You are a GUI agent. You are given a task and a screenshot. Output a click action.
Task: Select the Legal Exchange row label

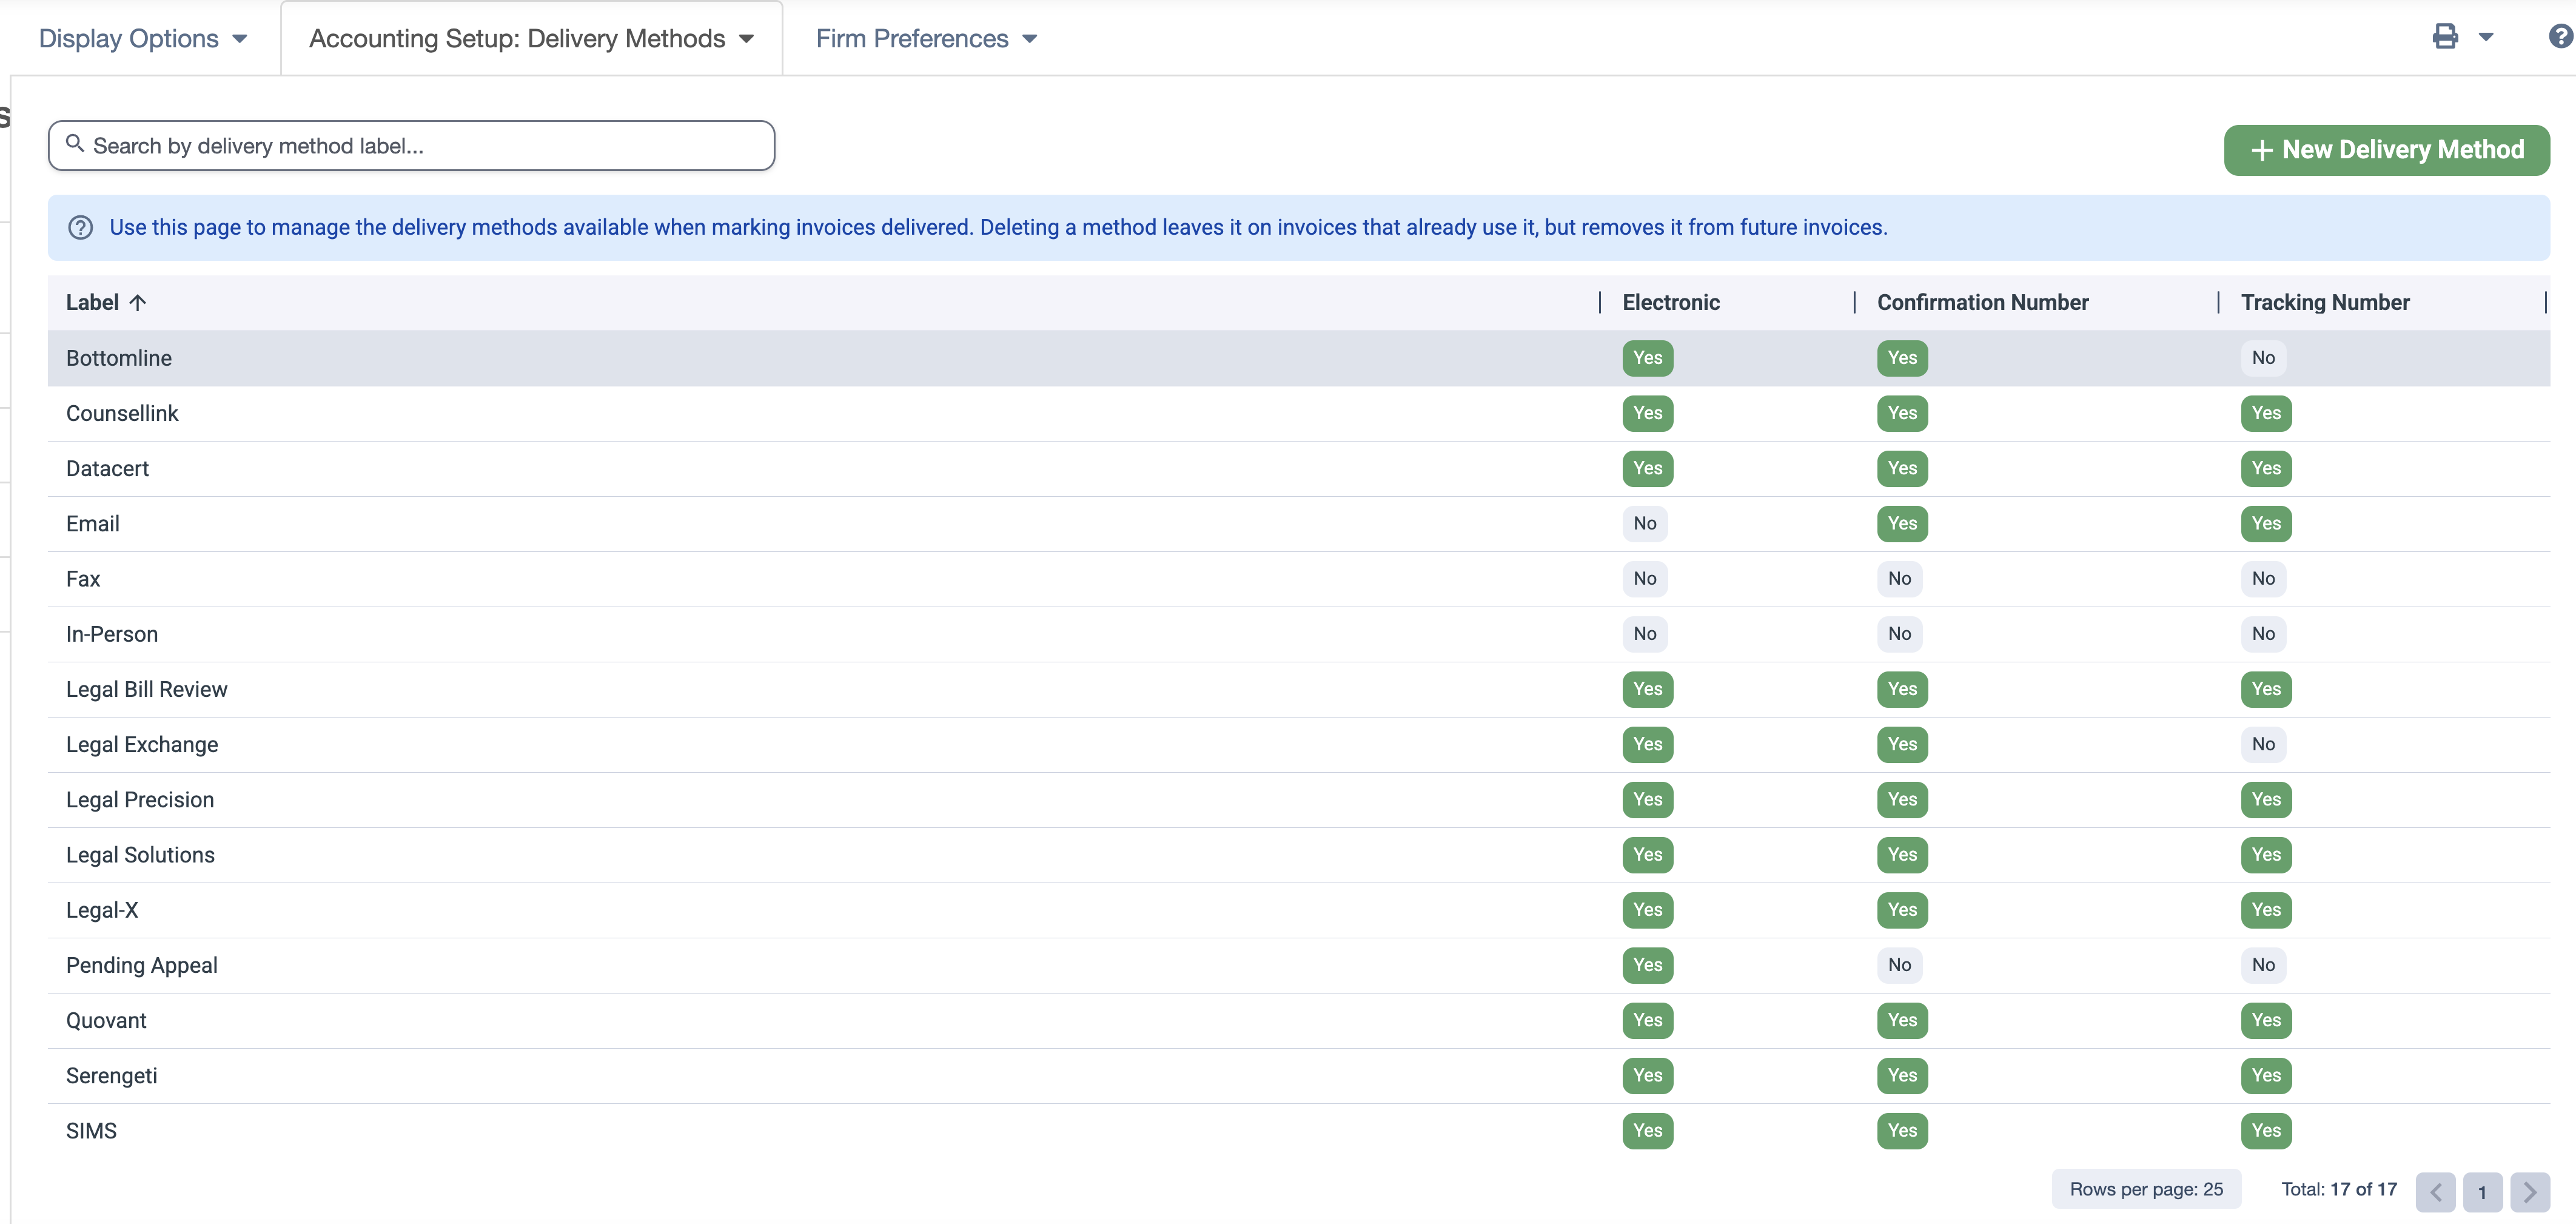142,744
